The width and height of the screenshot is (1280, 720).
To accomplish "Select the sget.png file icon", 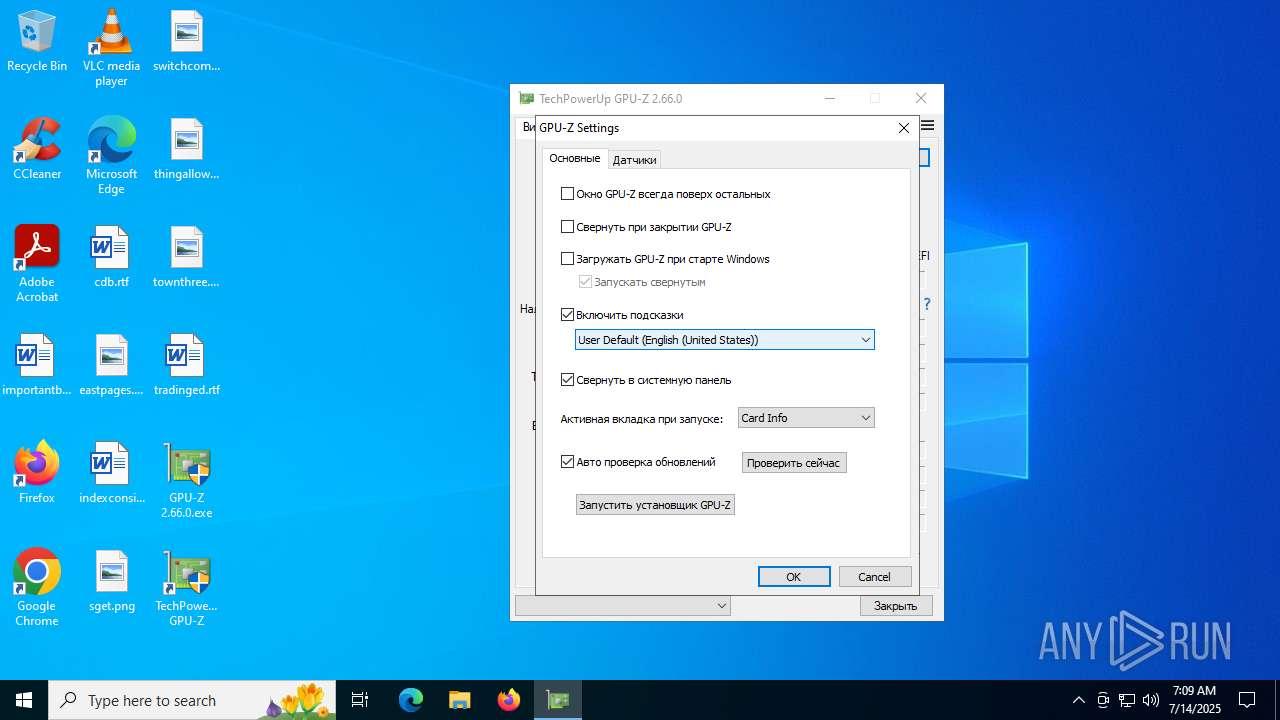I will coord(111,581).
